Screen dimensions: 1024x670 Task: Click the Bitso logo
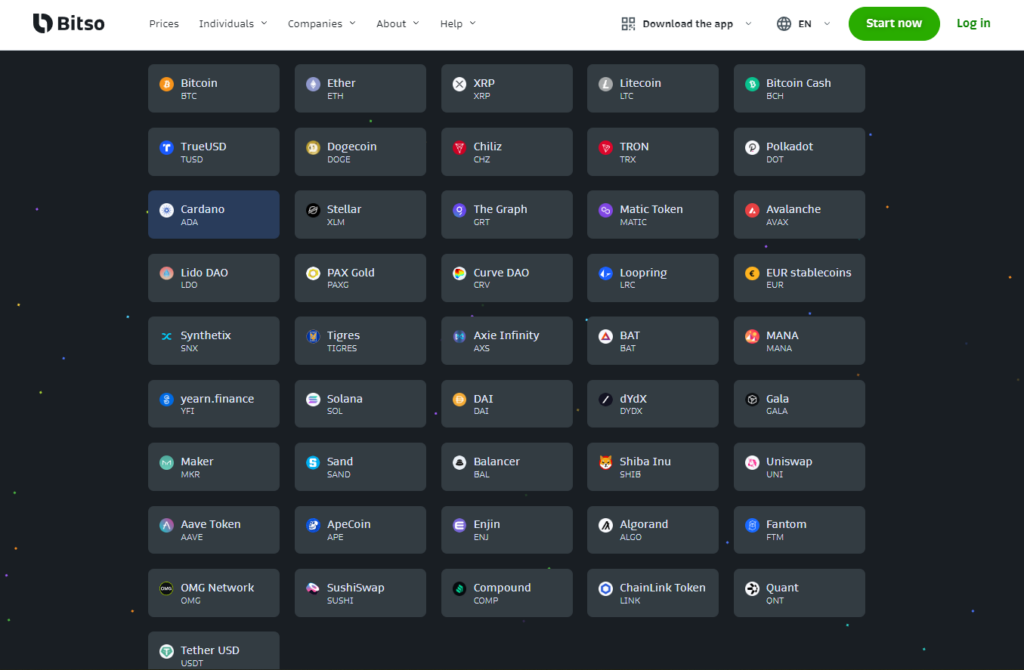coord(69,24)
